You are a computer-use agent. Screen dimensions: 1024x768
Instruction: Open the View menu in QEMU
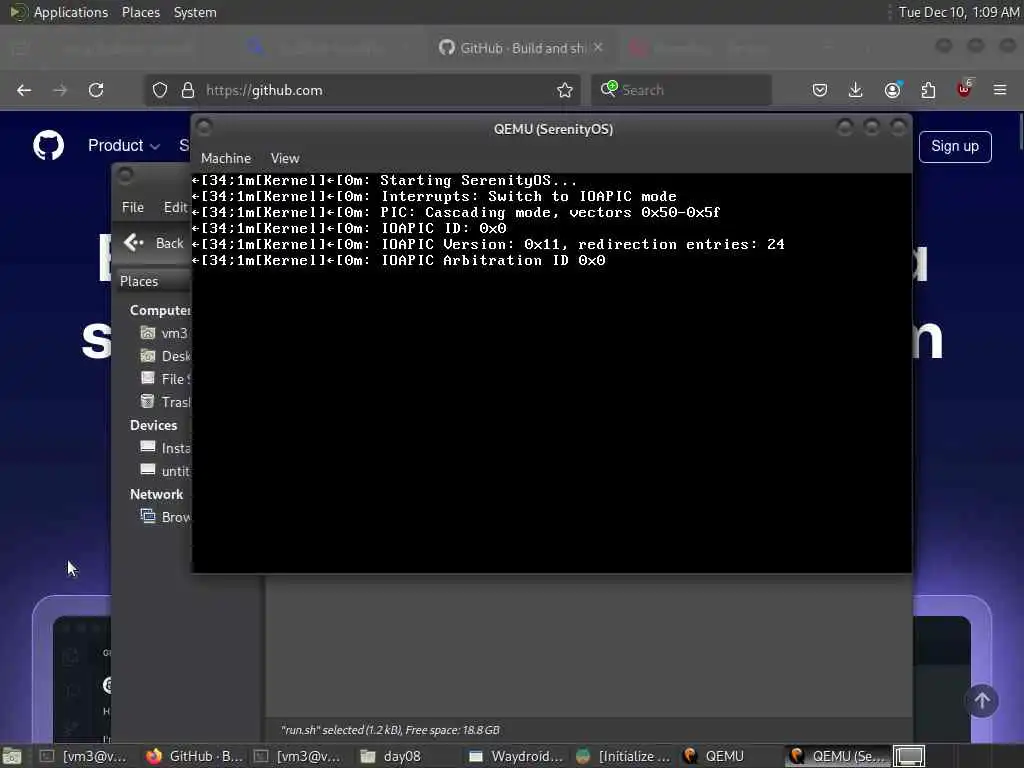(x=285, y=158)
